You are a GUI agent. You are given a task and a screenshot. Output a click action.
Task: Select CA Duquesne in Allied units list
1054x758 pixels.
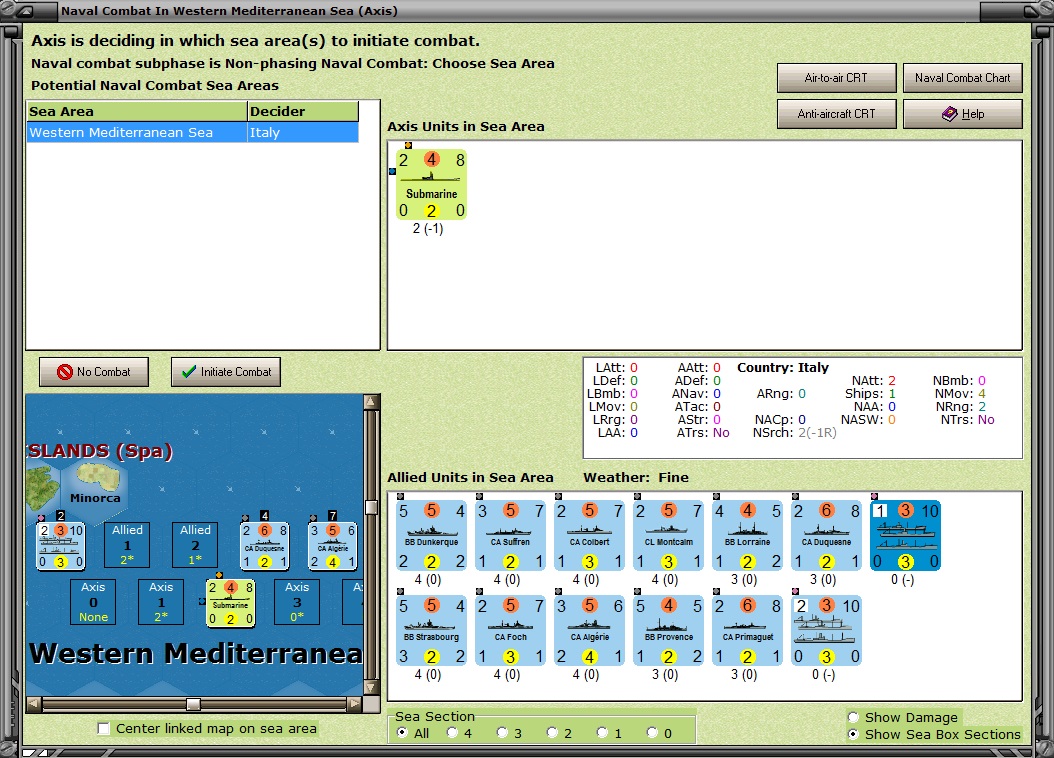(x=826, y=536)
